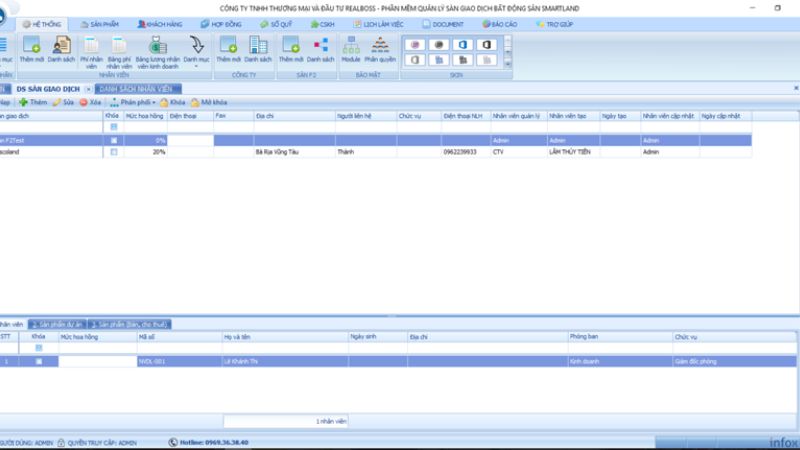Viewport: 800px width, 450px height.
Task: Check Khóa box for employee NVDL-001
Action: (x=39, y=361)
